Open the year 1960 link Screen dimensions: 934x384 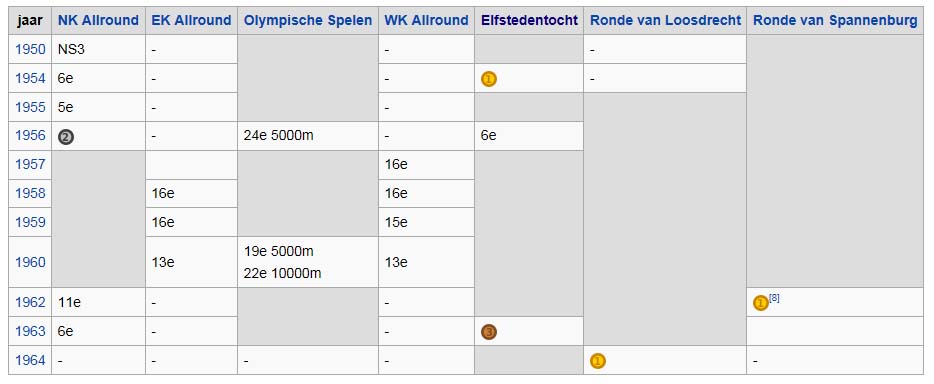(x=30, y=262)
